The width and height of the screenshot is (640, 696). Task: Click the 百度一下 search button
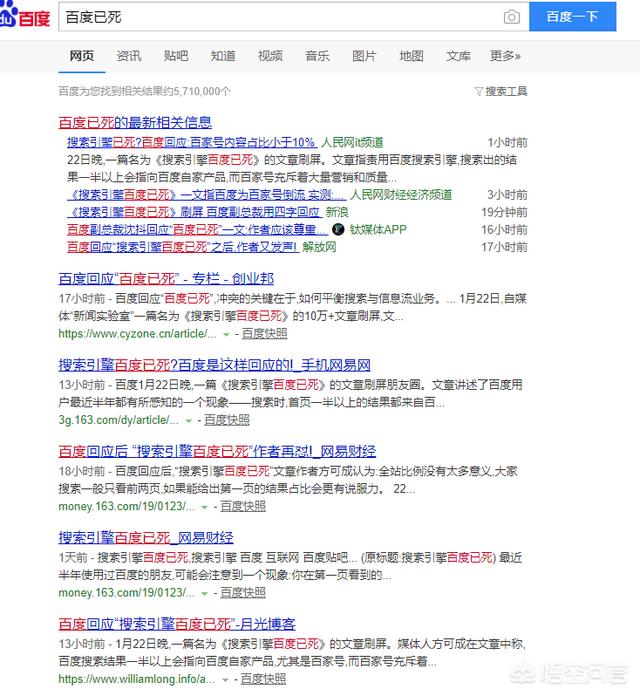click(x=572, y=17)
